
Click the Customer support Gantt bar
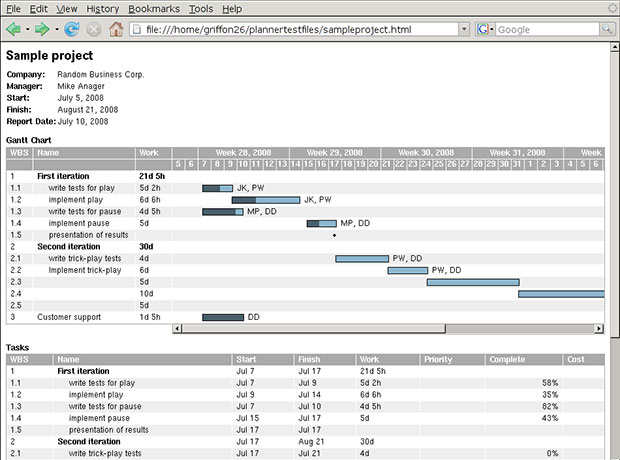[223, 318]
